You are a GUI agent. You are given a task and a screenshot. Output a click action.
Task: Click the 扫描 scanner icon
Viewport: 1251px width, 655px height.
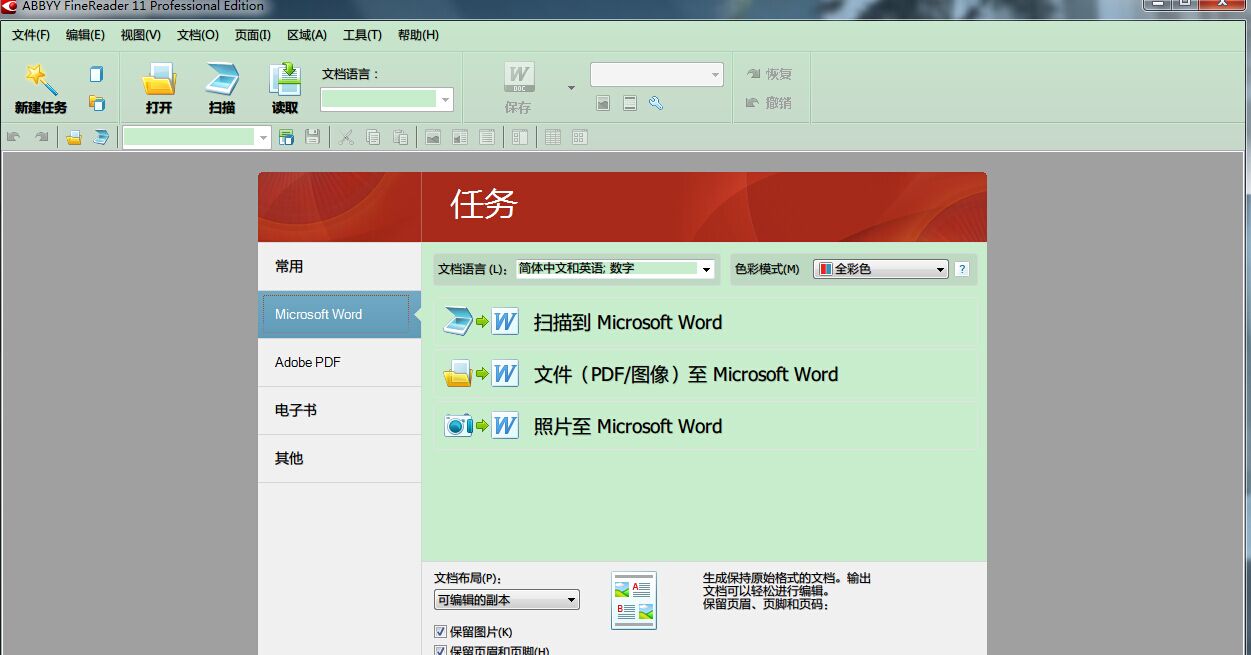coord(222,79)
